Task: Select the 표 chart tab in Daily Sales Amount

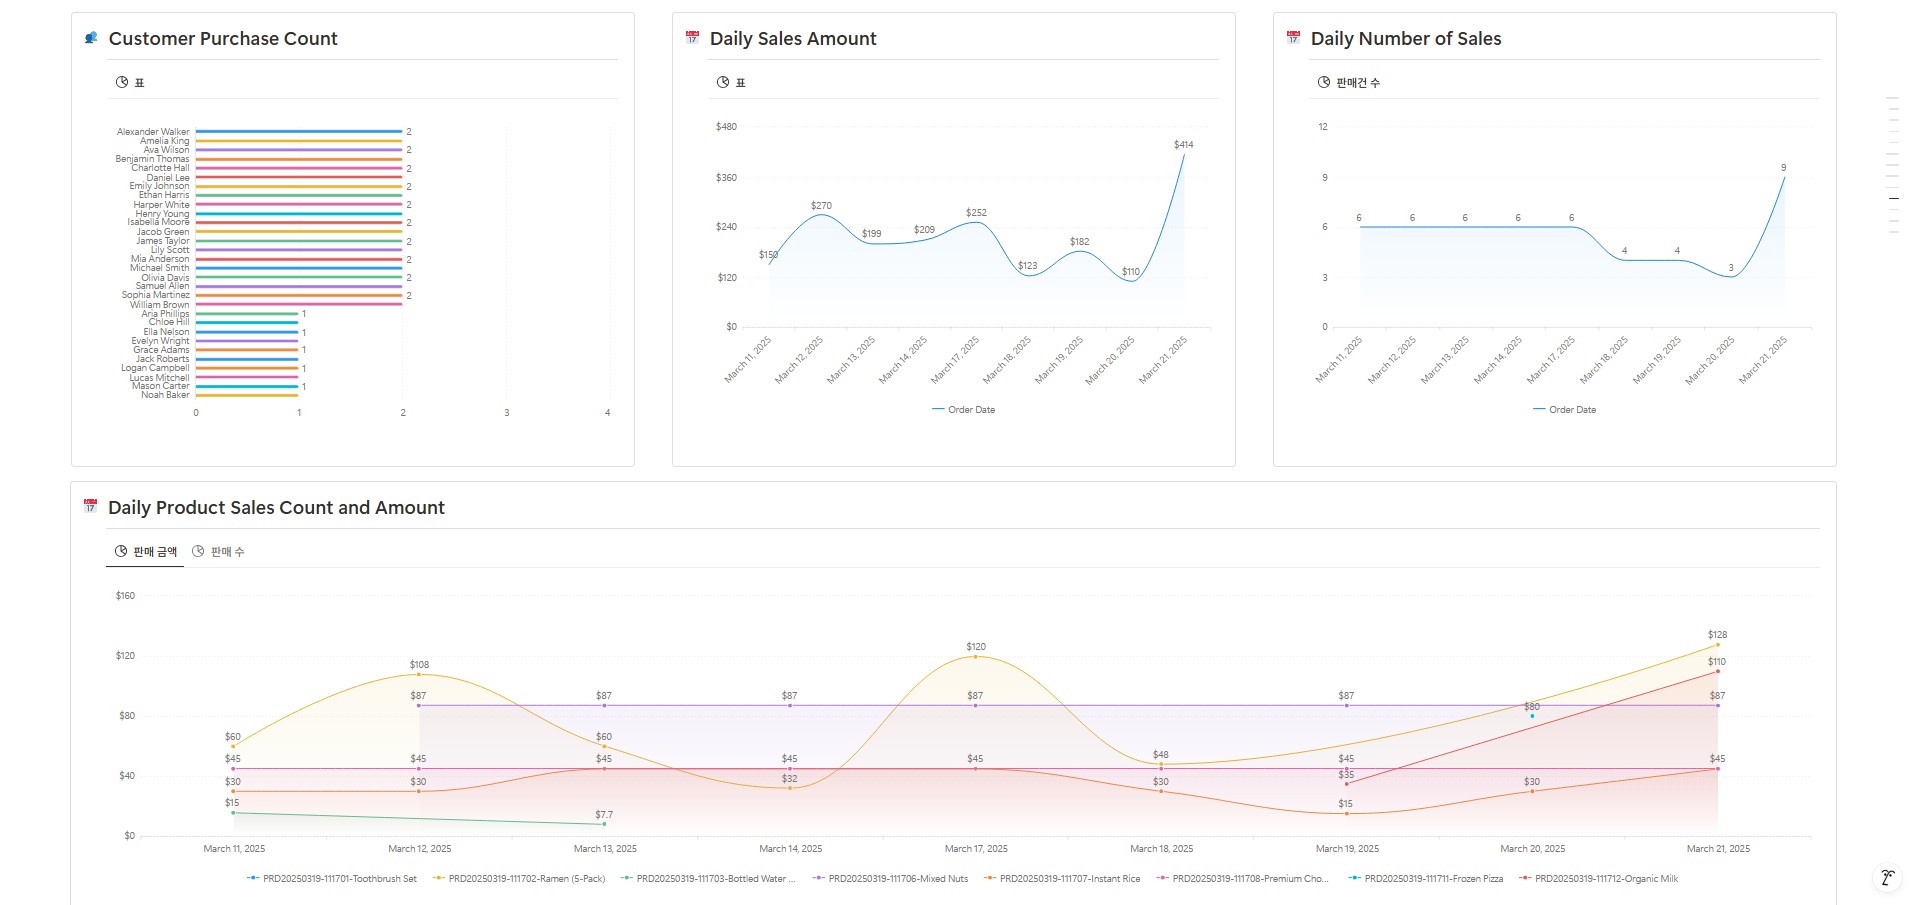Action: [731, 82]
